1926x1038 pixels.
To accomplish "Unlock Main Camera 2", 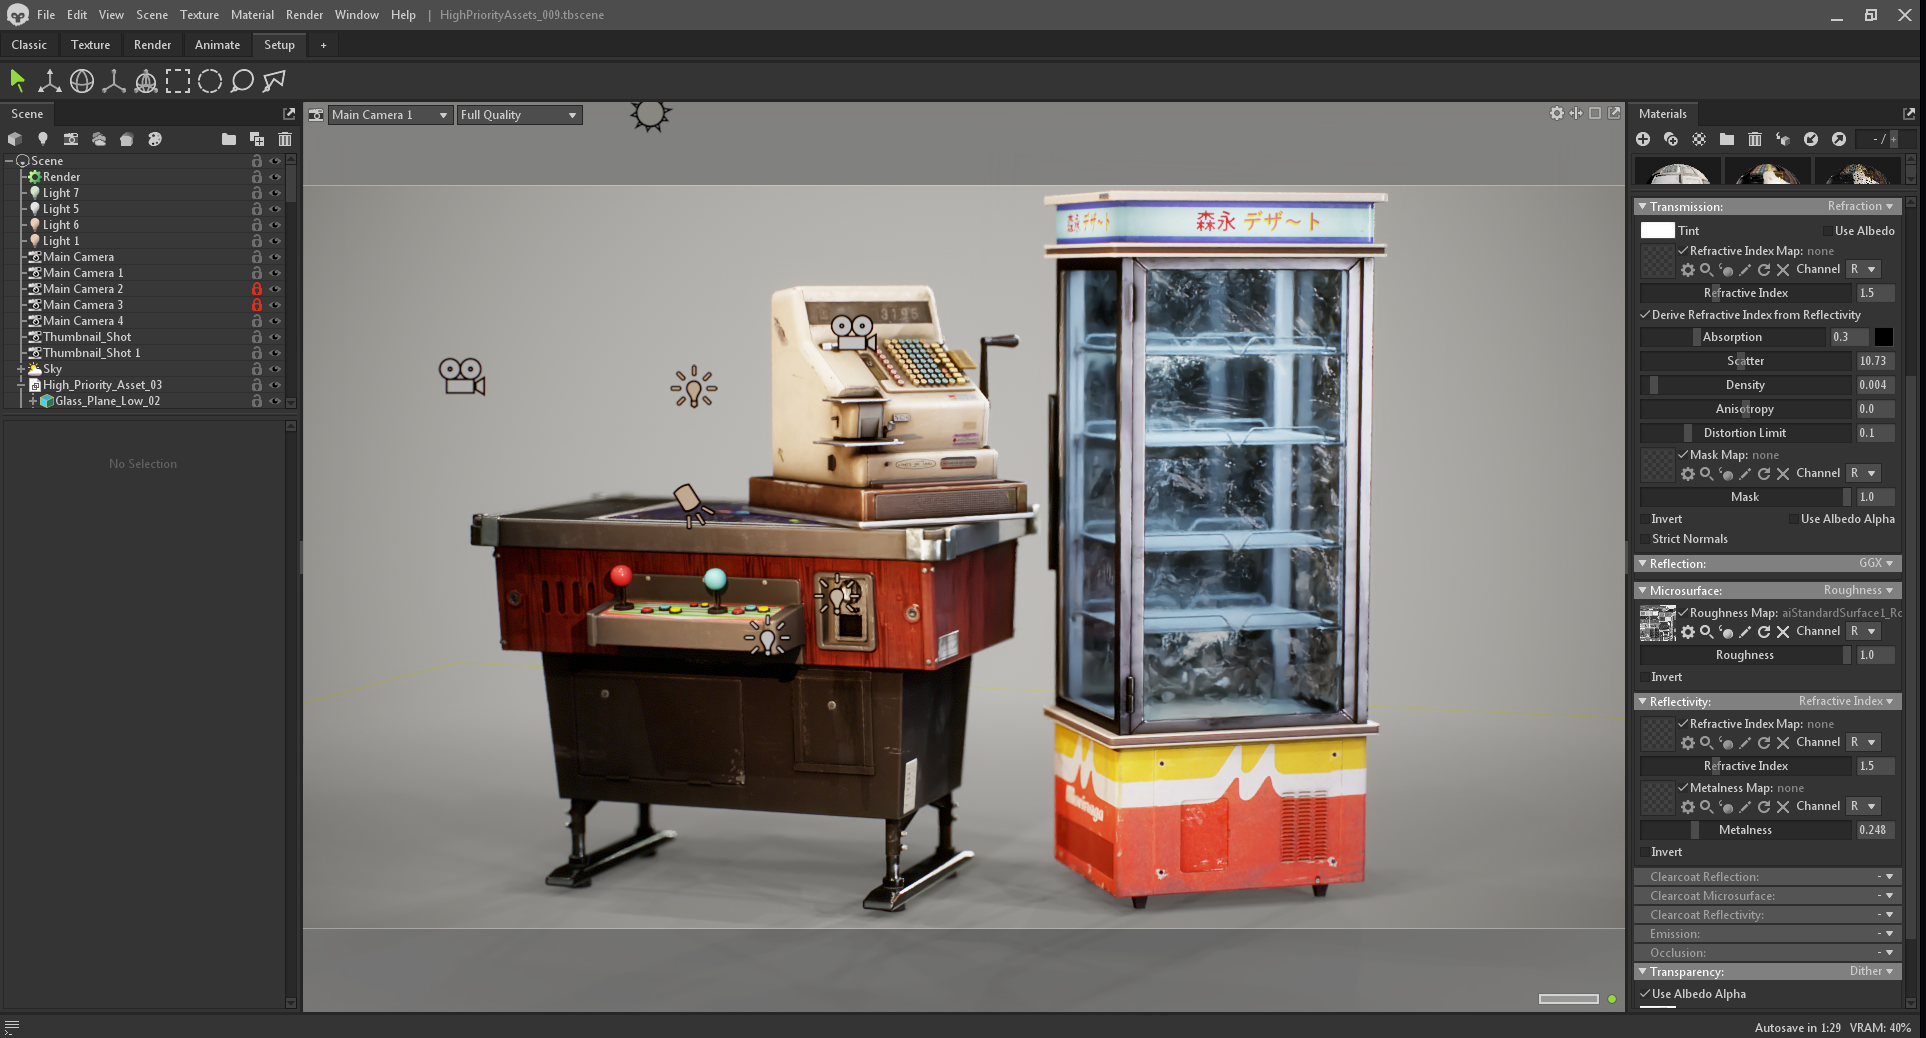I will coord(257,289).
